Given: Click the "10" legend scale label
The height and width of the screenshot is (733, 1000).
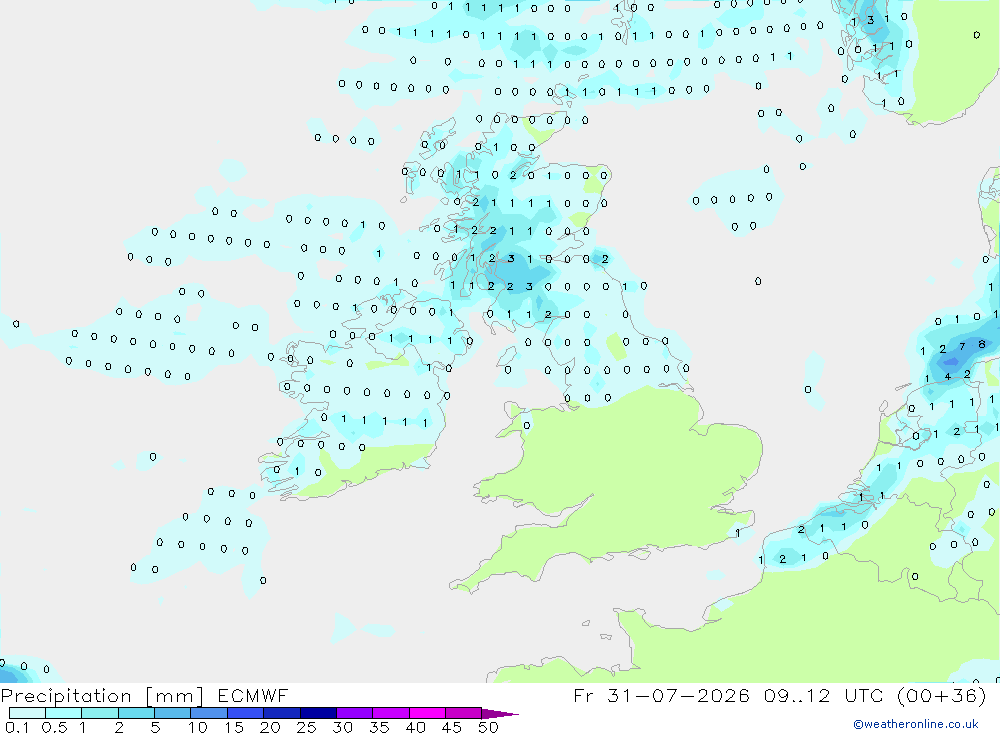Looking at the screenshot, I should tap(198, 727).
